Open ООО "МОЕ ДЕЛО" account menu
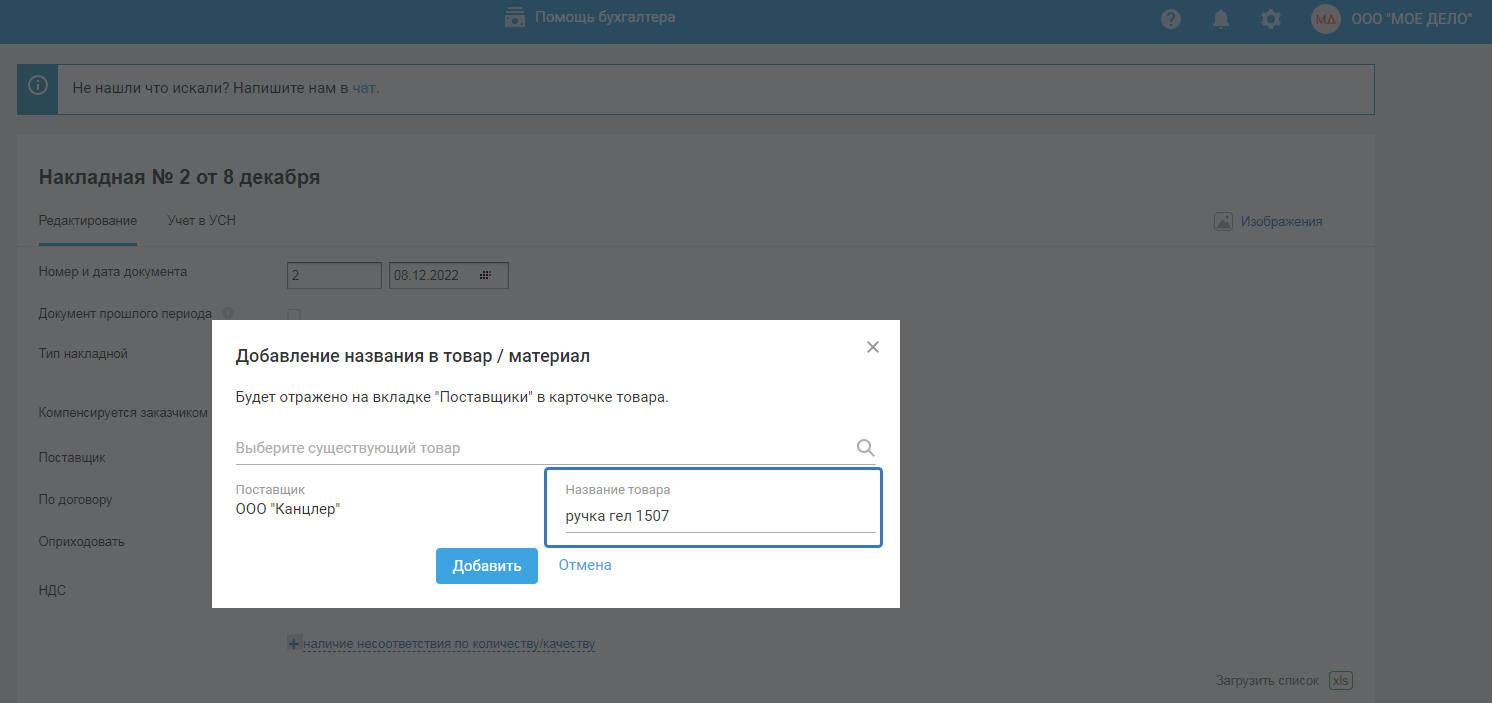 tap(1412, 19)
